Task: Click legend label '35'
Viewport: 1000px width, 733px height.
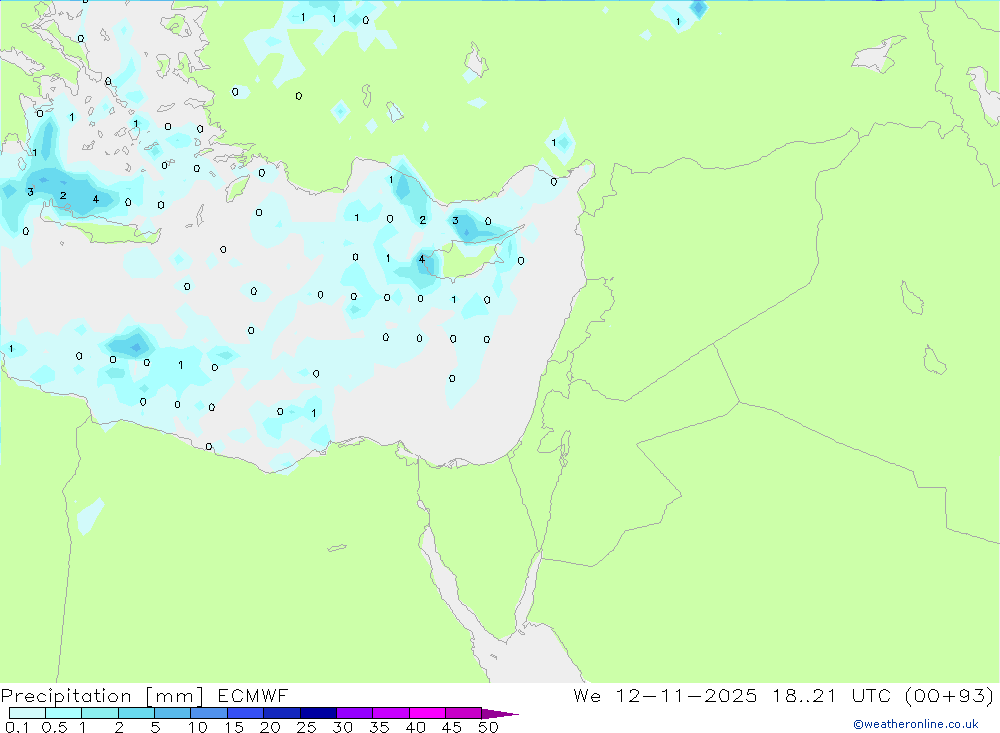Action: [379, 727]
